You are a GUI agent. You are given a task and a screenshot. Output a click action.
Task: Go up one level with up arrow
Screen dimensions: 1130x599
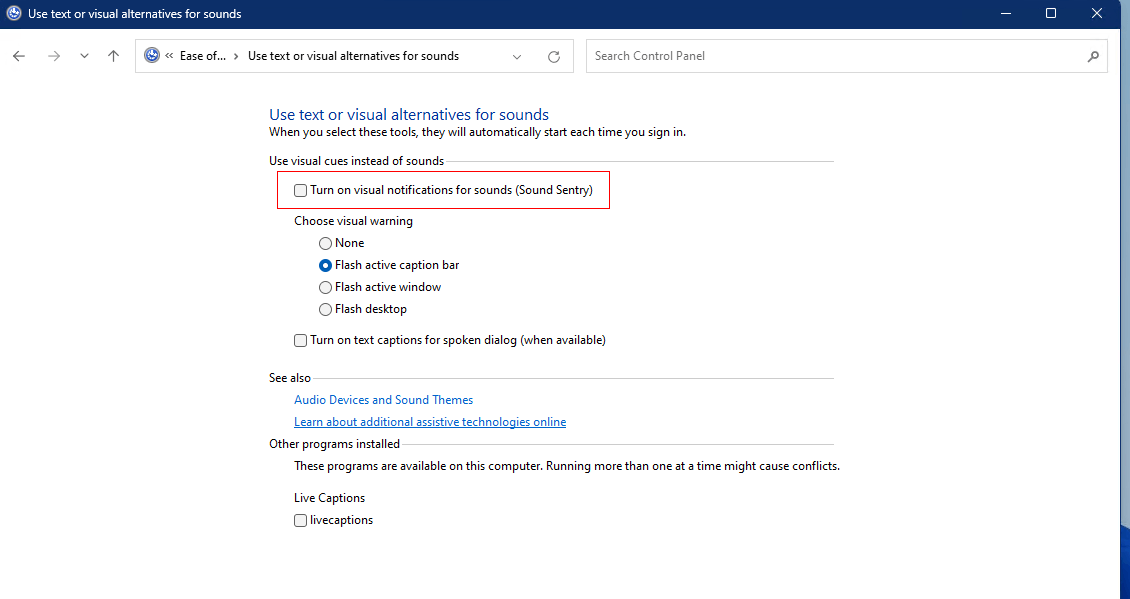click(113, 56)
